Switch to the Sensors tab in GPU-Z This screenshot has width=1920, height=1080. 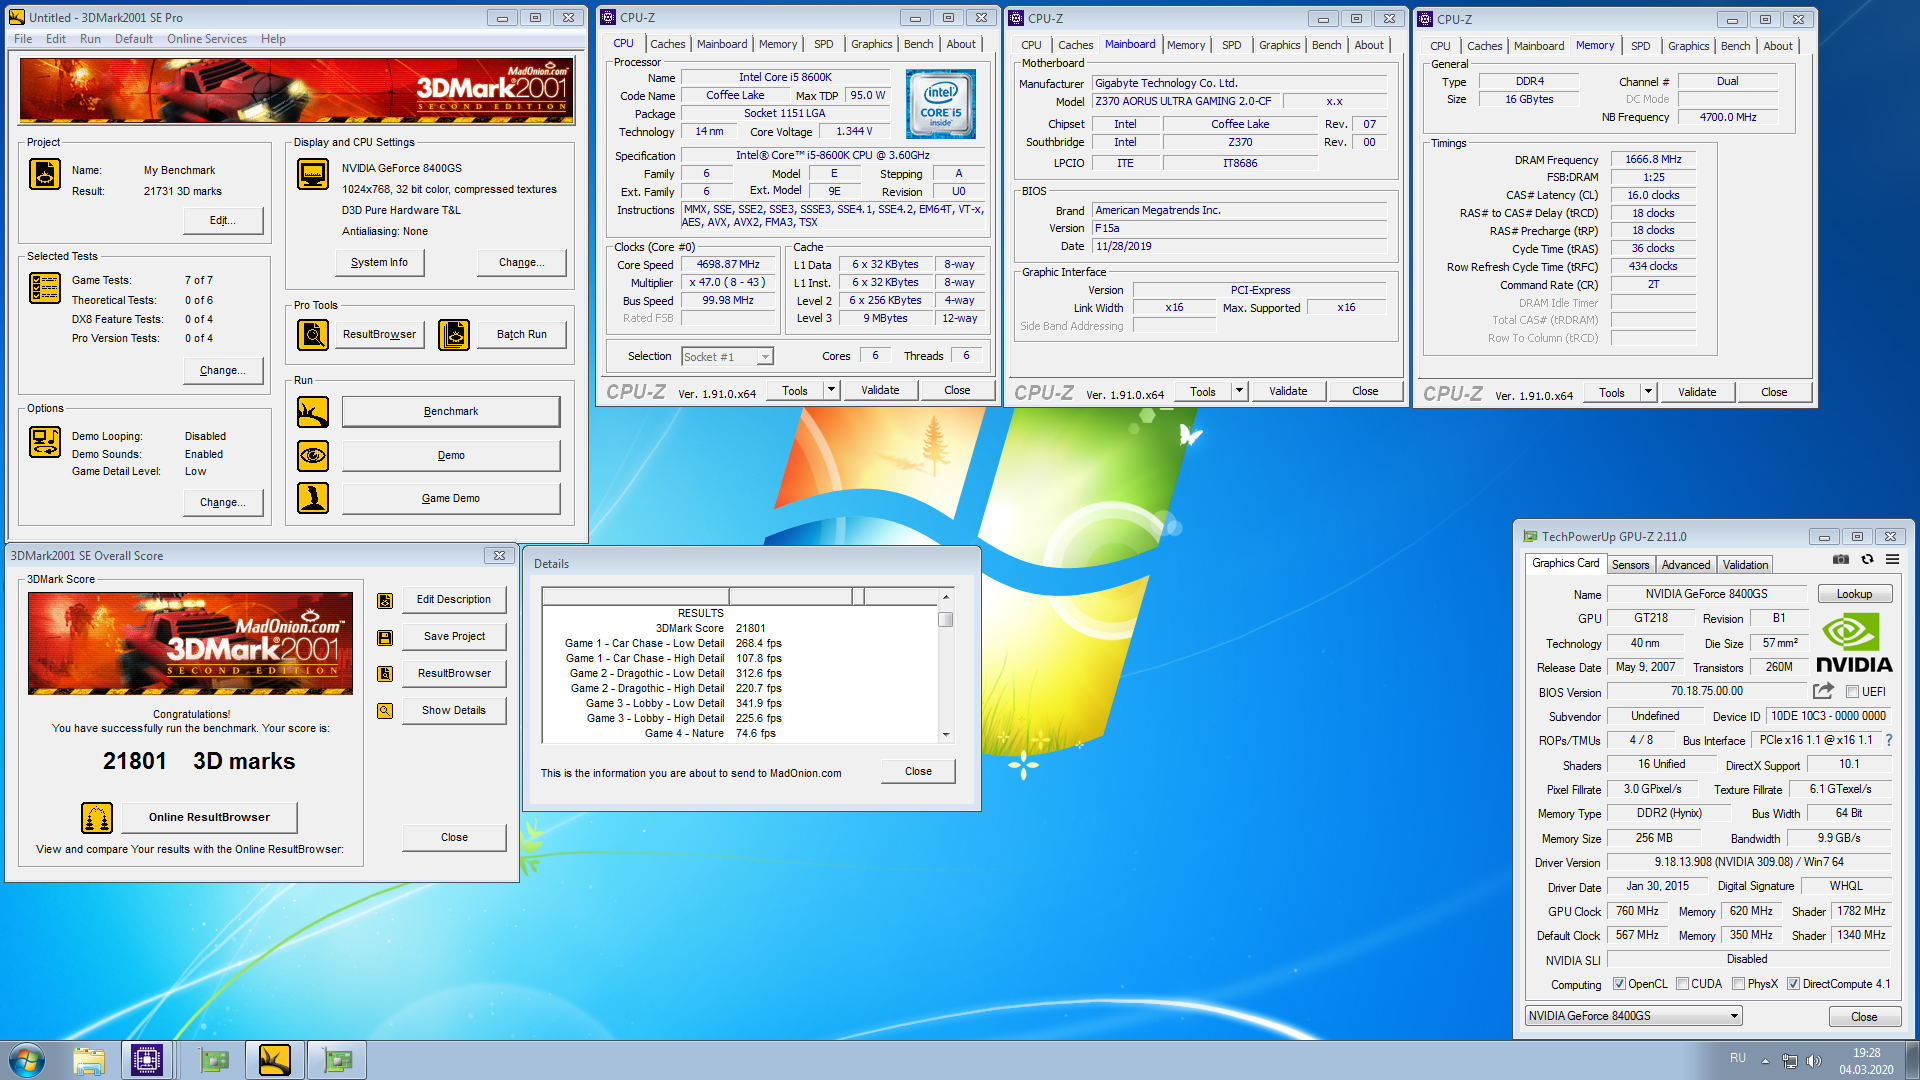pyautogui.click(x=1630, y=565)
